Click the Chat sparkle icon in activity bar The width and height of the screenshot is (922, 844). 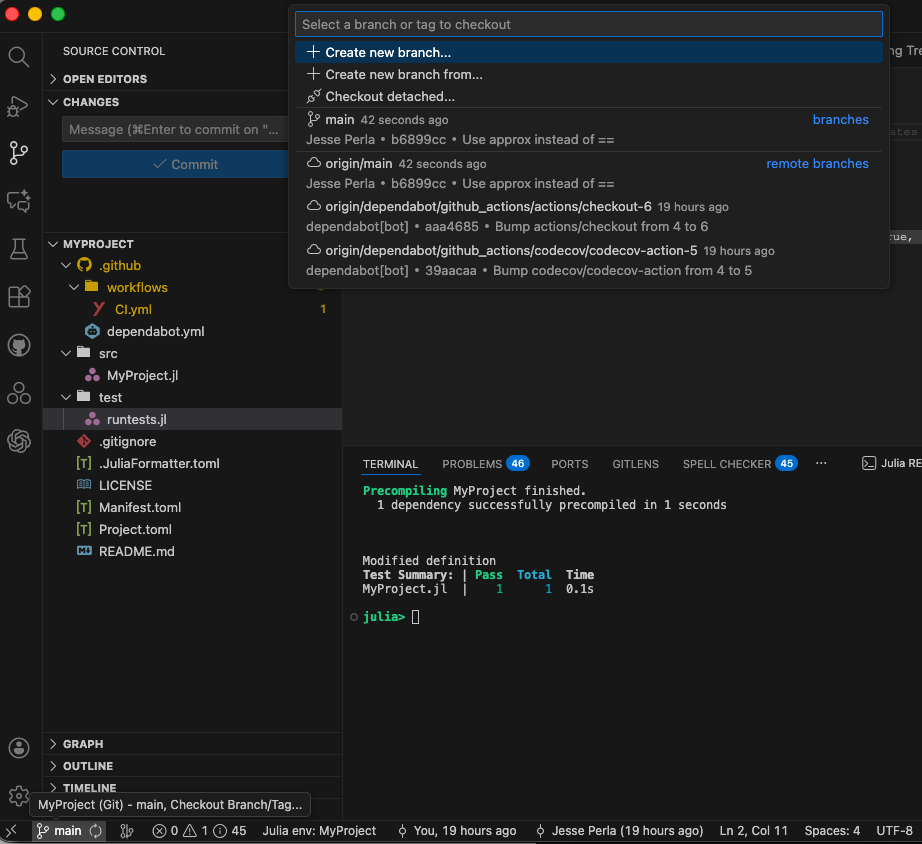(19, 201)
